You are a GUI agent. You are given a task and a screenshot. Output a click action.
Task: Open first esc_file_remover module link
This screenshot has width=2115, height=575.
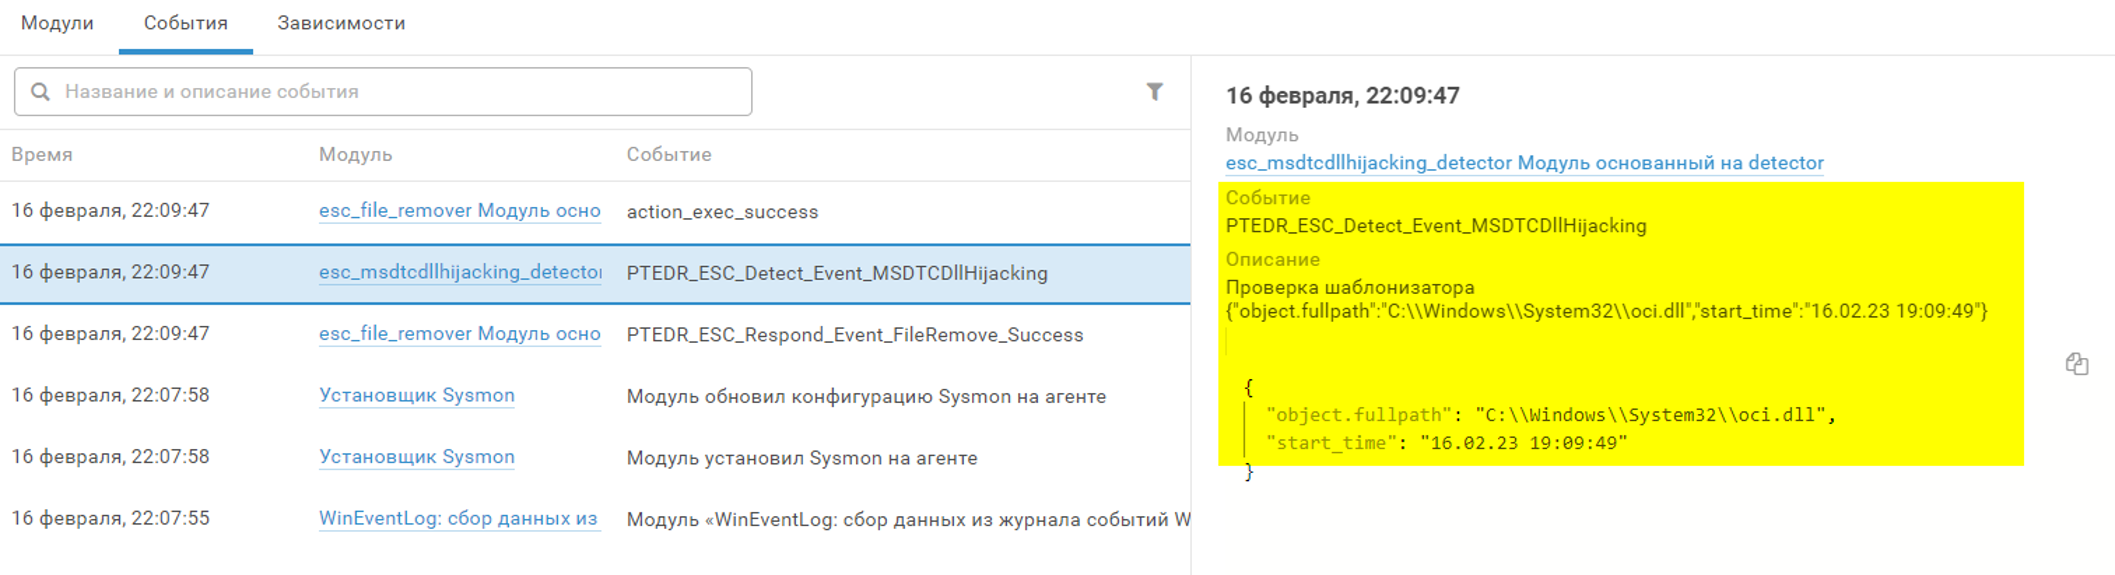460,211
